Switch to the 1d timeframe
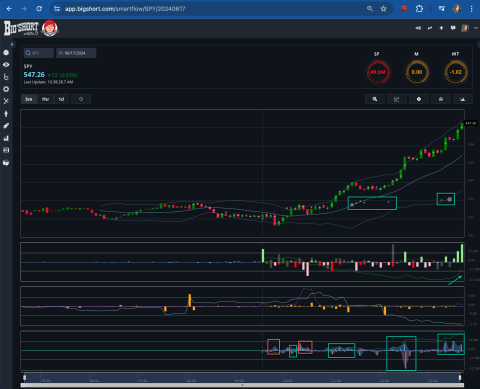Image resolution: width=480 pixels, height=389 pixels. pos(61,99)
